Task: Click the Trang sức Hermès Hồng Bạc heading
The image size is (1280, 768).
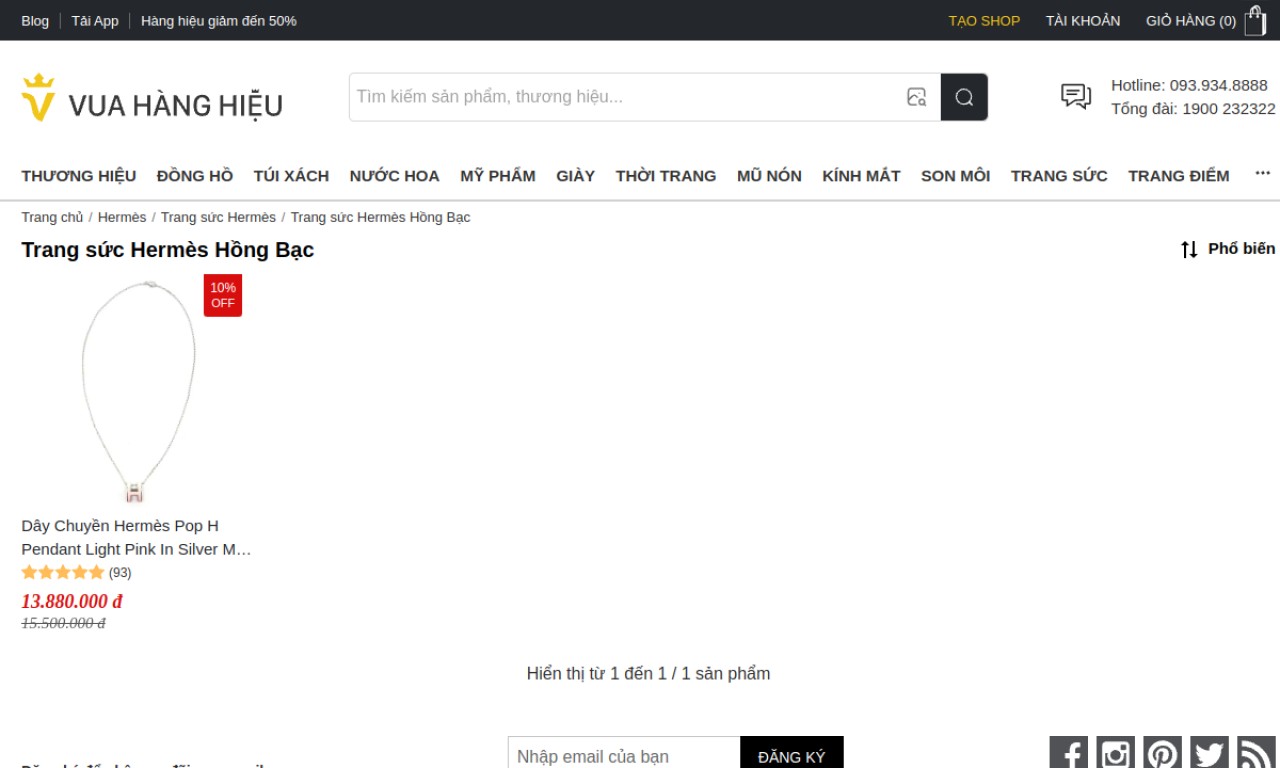Action: [168, 250]
